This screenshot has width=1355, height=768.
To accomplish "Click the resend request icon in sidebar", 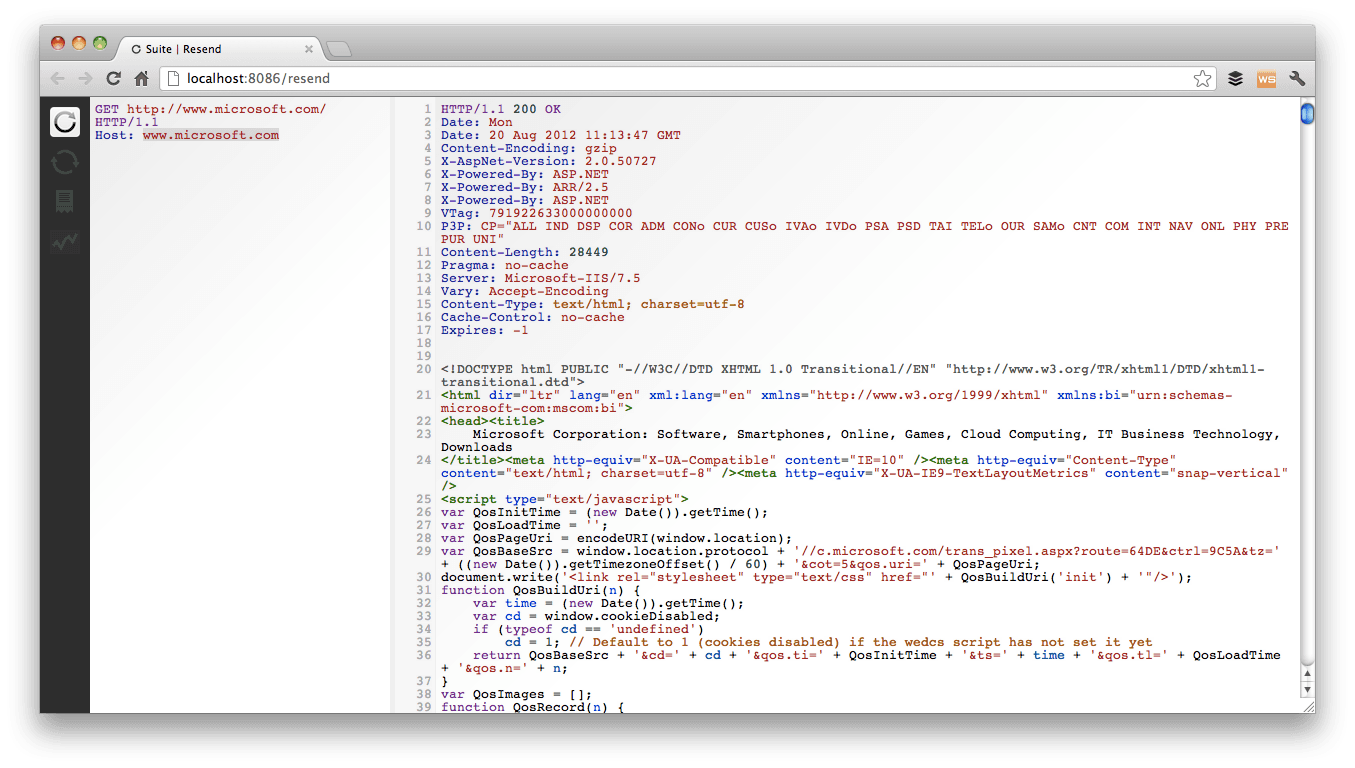I will (65, 122).
